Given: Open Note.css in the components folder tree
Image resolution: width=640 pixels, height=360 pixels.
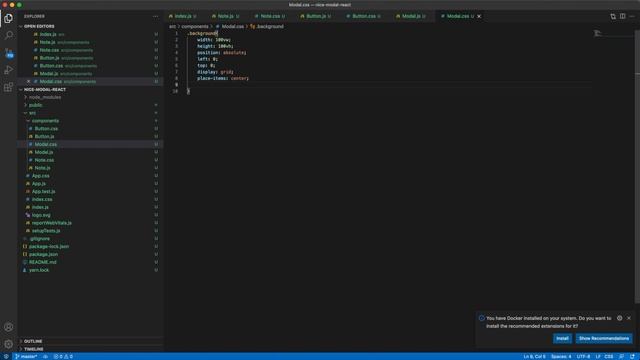Looking at the screenshot, I should 44,160.
